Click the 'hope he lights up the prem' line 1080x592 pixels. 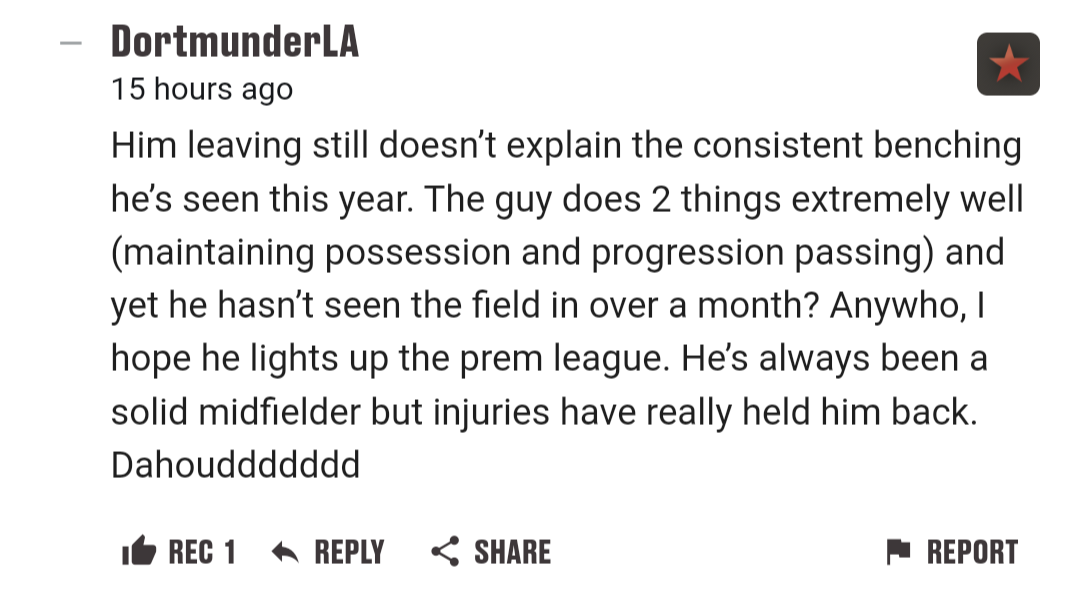tap(549, 359)
